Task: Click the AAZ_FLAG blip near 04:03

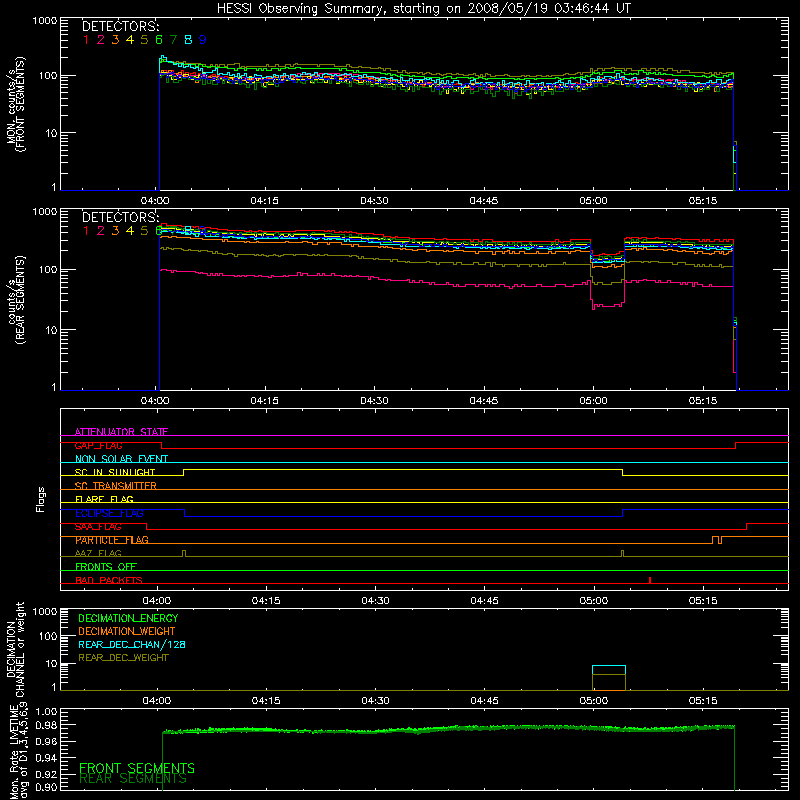Action: point(184,553)
